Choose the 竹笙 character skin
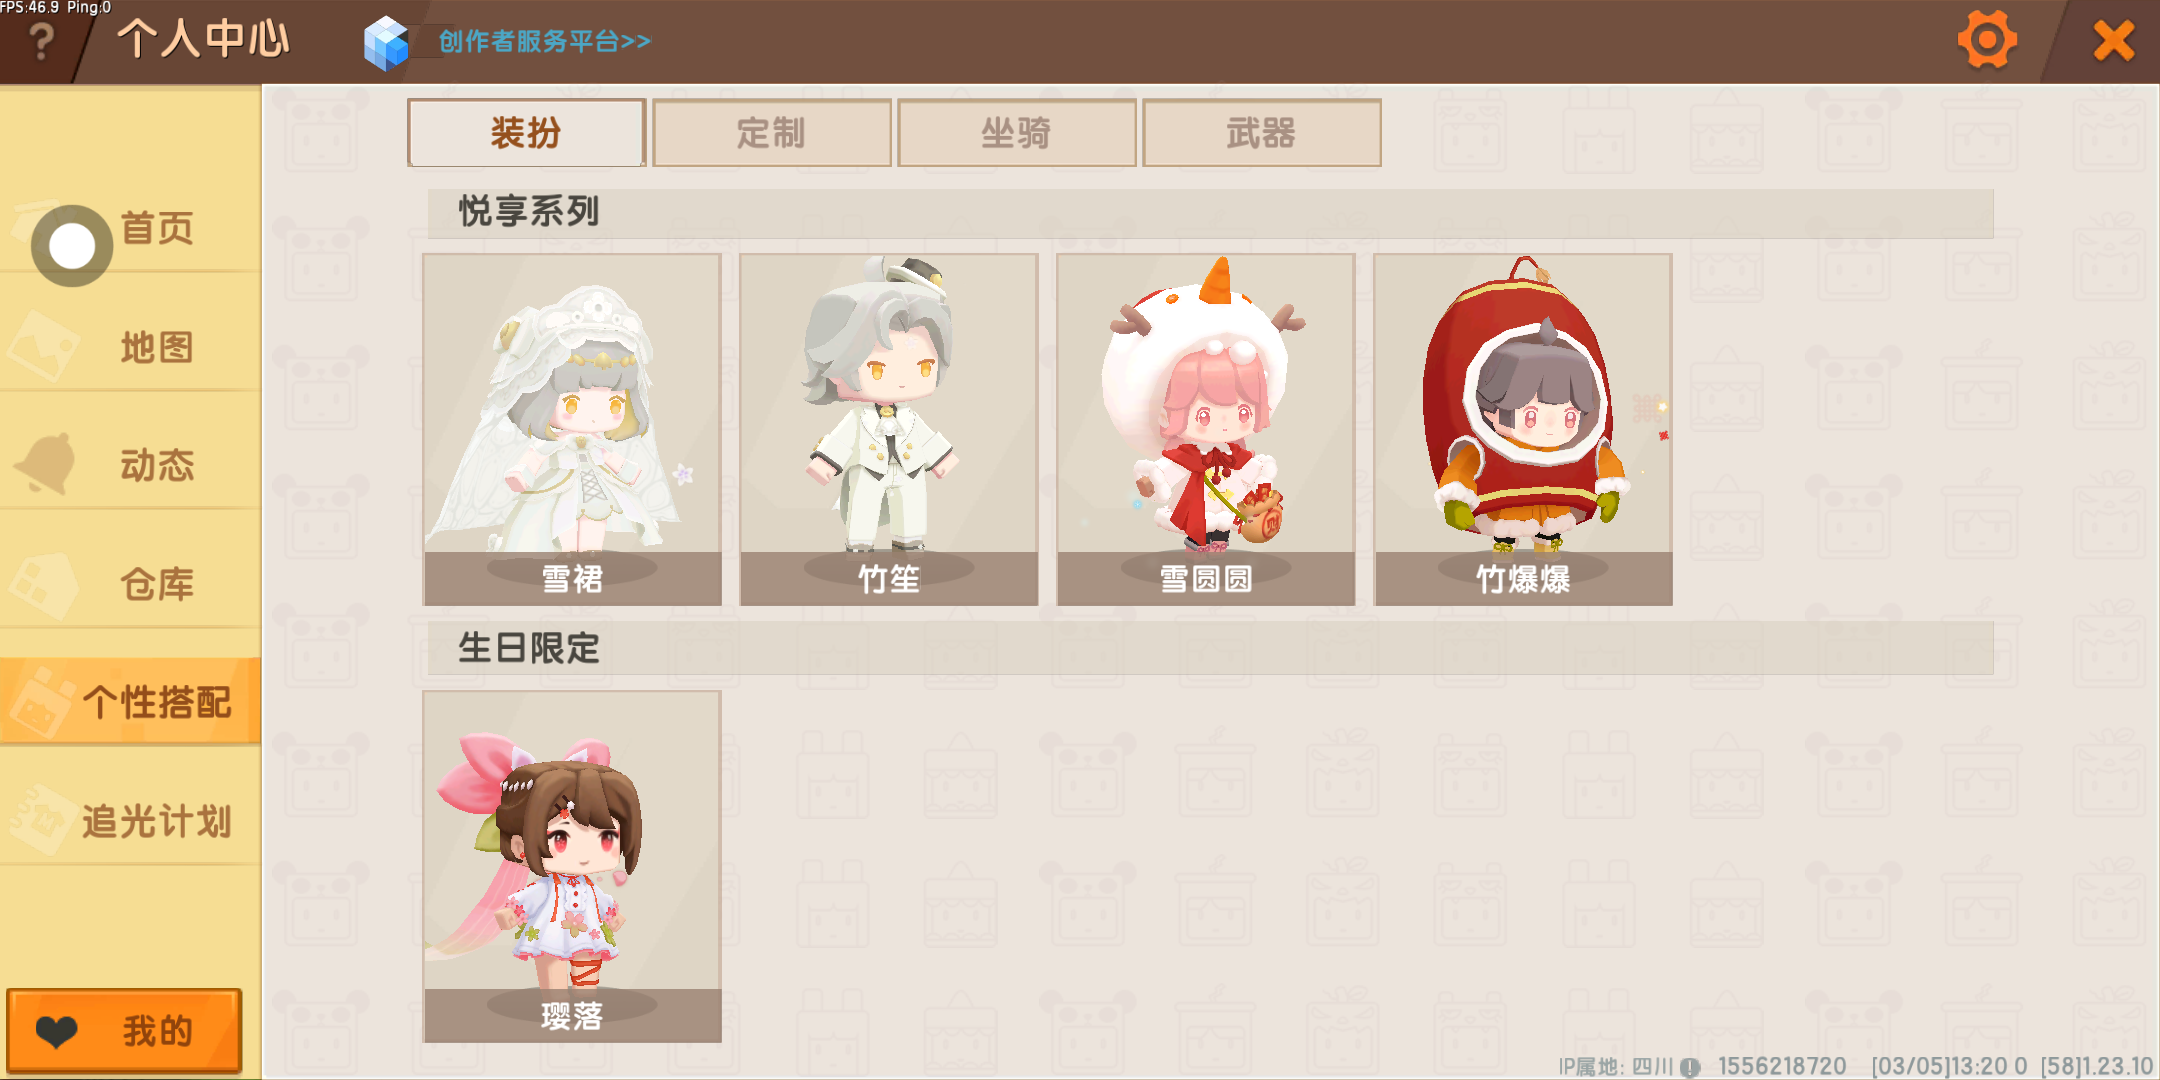 click(889, 429)
